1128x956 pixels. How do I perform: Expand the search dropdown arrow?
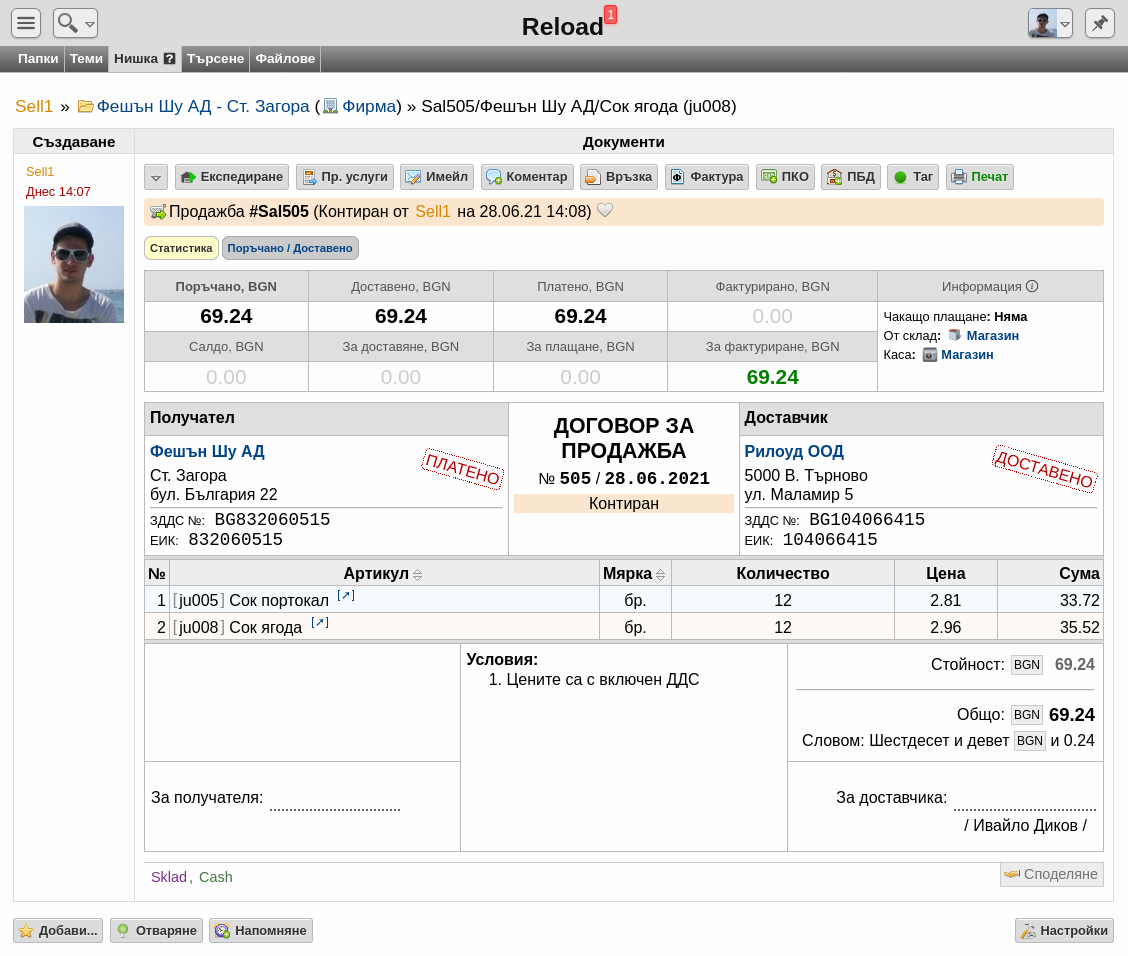90,24
